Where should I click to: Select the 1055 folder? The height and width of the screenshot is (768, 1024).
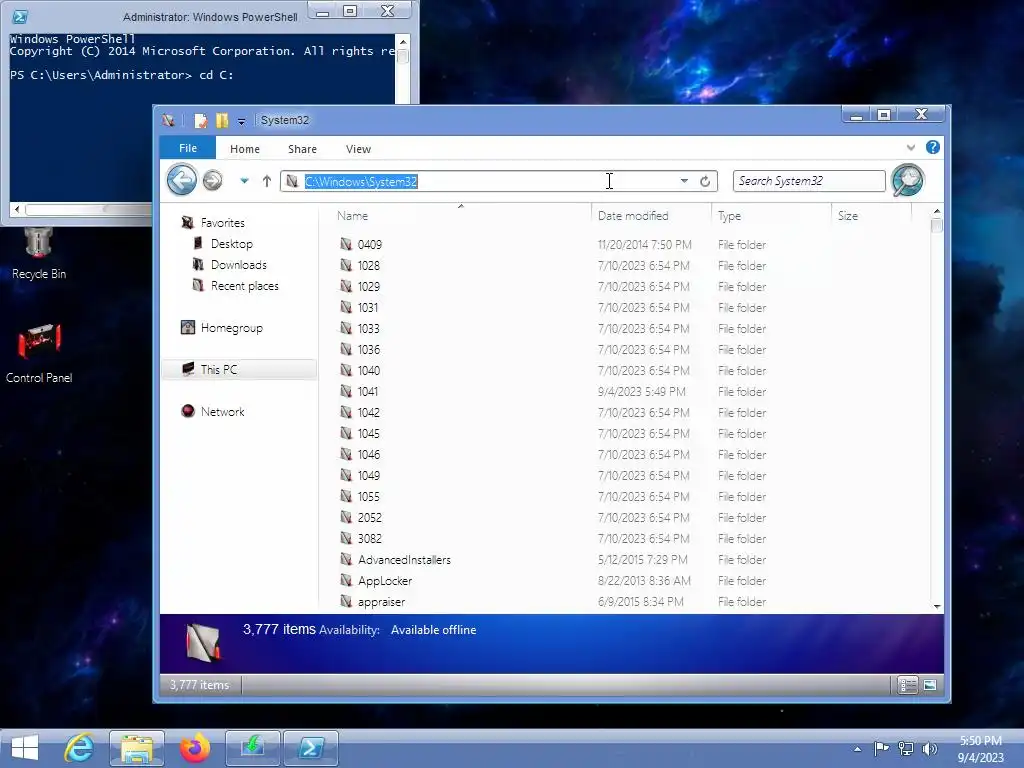pos(368,496)
